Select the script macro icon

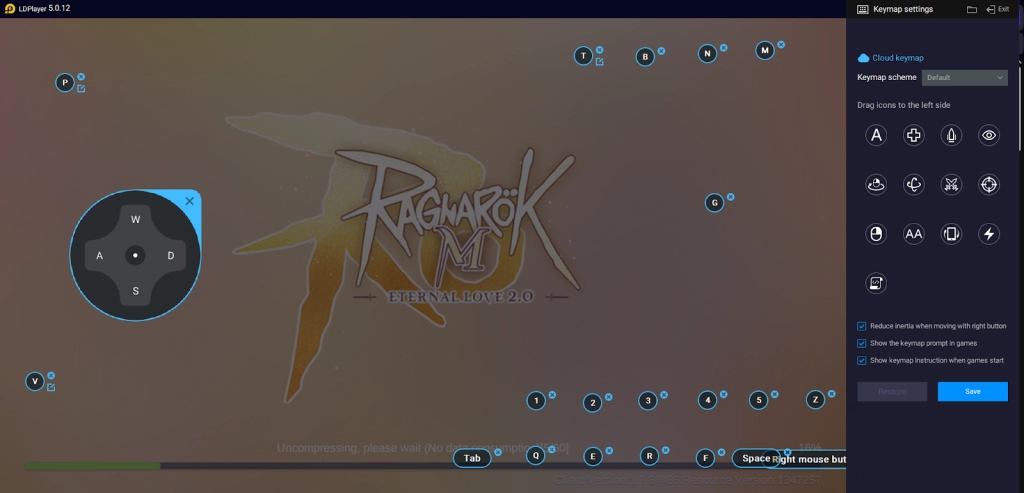[876, 283]
